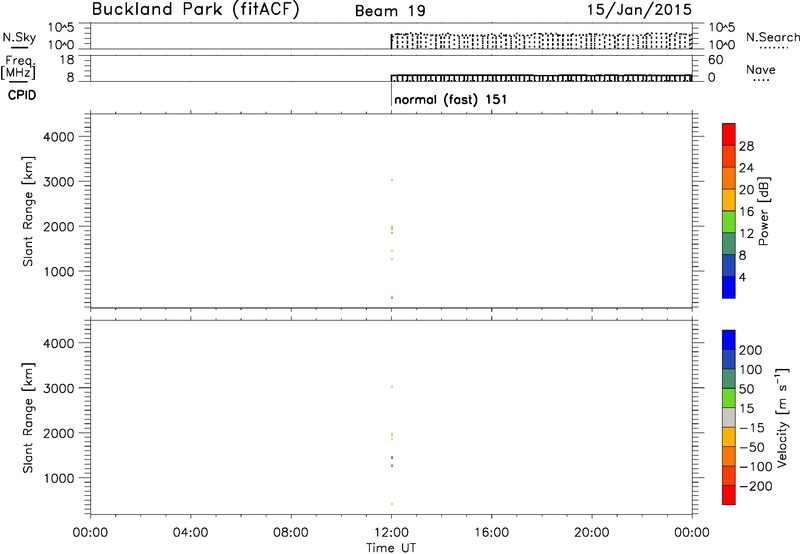800x554 pixels.
Task: Click the 'Nave' legend label
Action: (x=761, y=69)
